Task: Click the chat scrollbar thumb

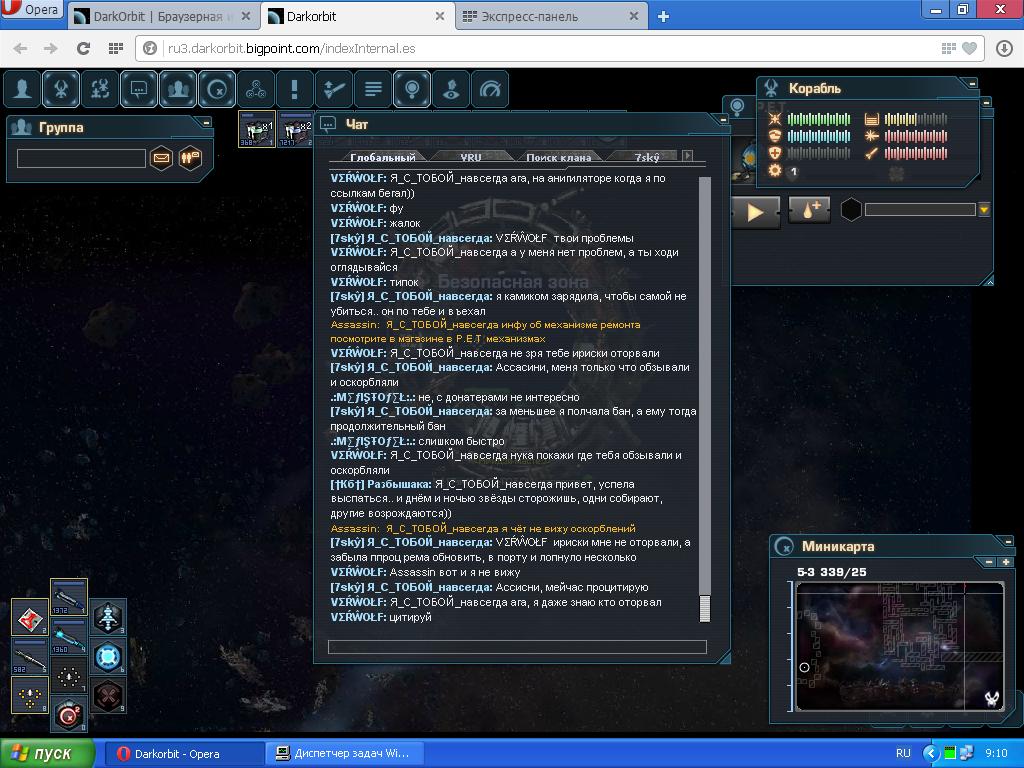Action: click(x=705, y=608)
